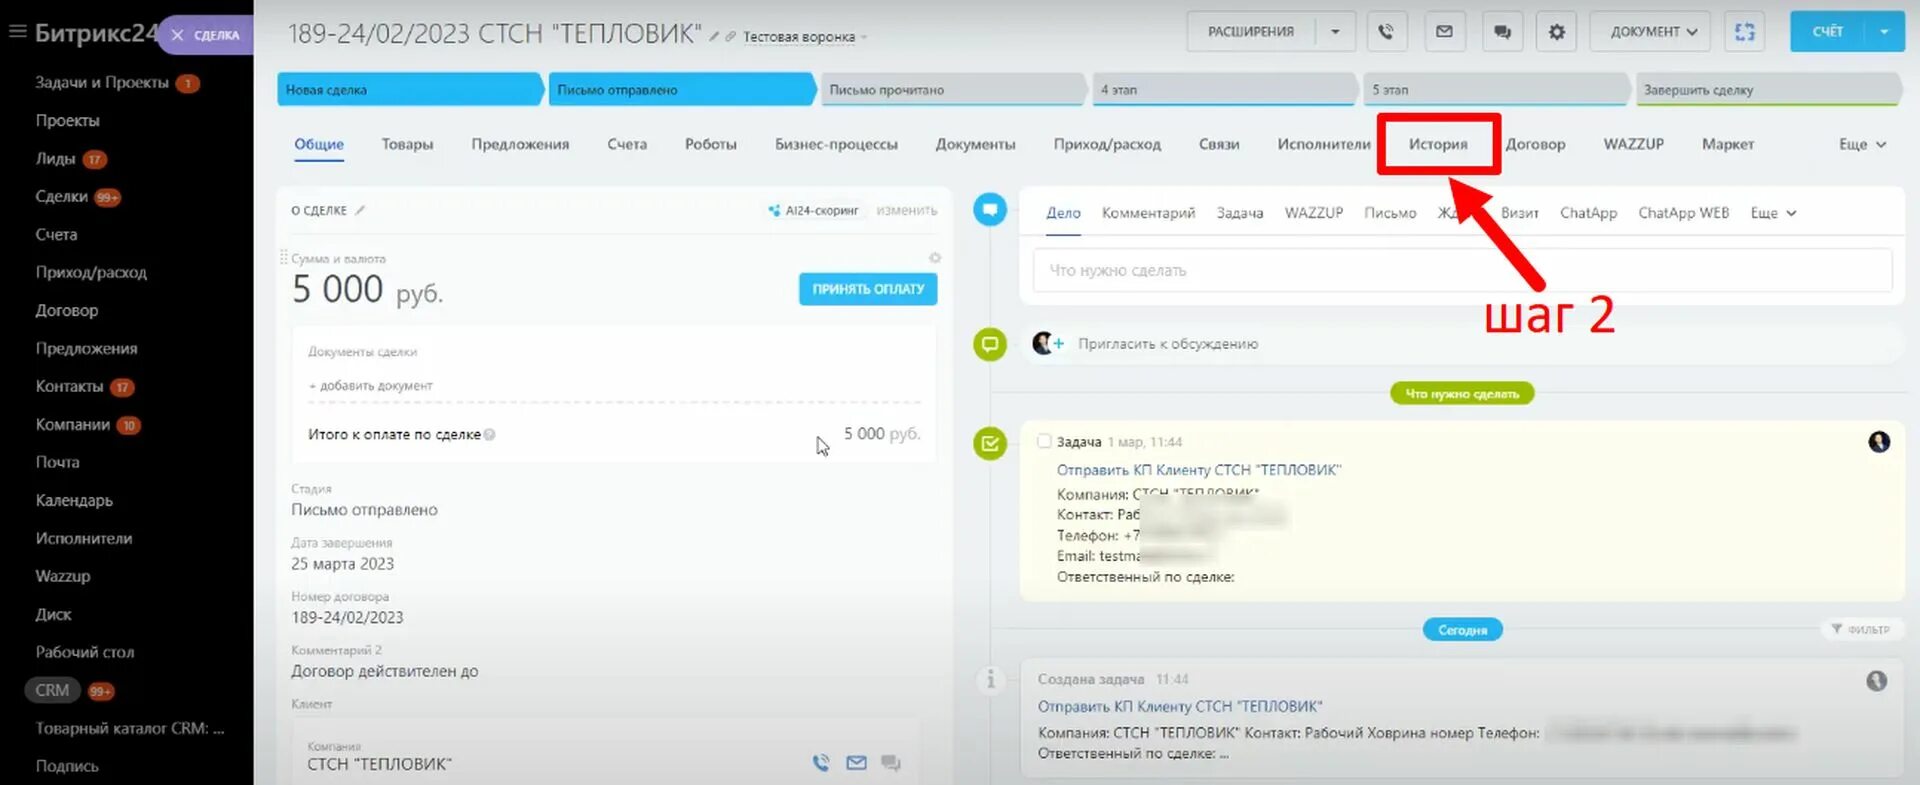Image resolution: width=1920 pixels, height=785 pixels.
Task: Switch to Документы tab
Action: click(x=975, y=144)
